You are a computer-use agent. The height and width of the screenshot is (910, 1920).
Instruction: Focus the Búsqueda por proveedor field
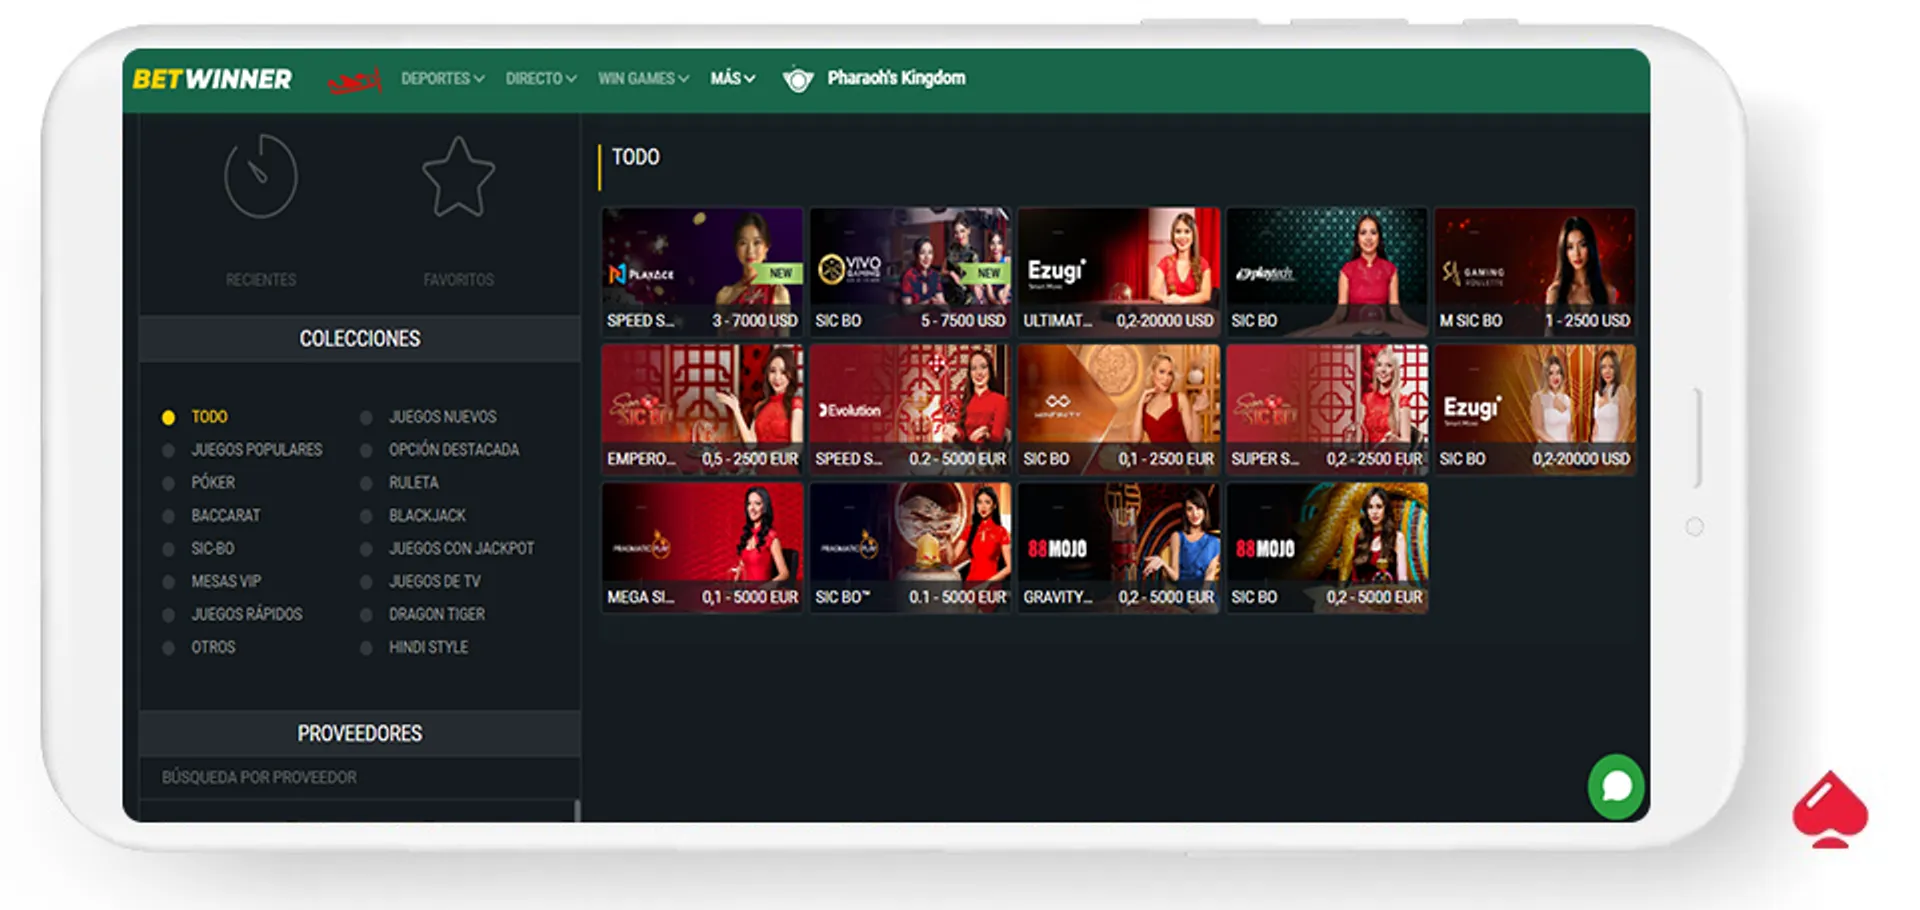pyautogui.click(x=358, y=778)
